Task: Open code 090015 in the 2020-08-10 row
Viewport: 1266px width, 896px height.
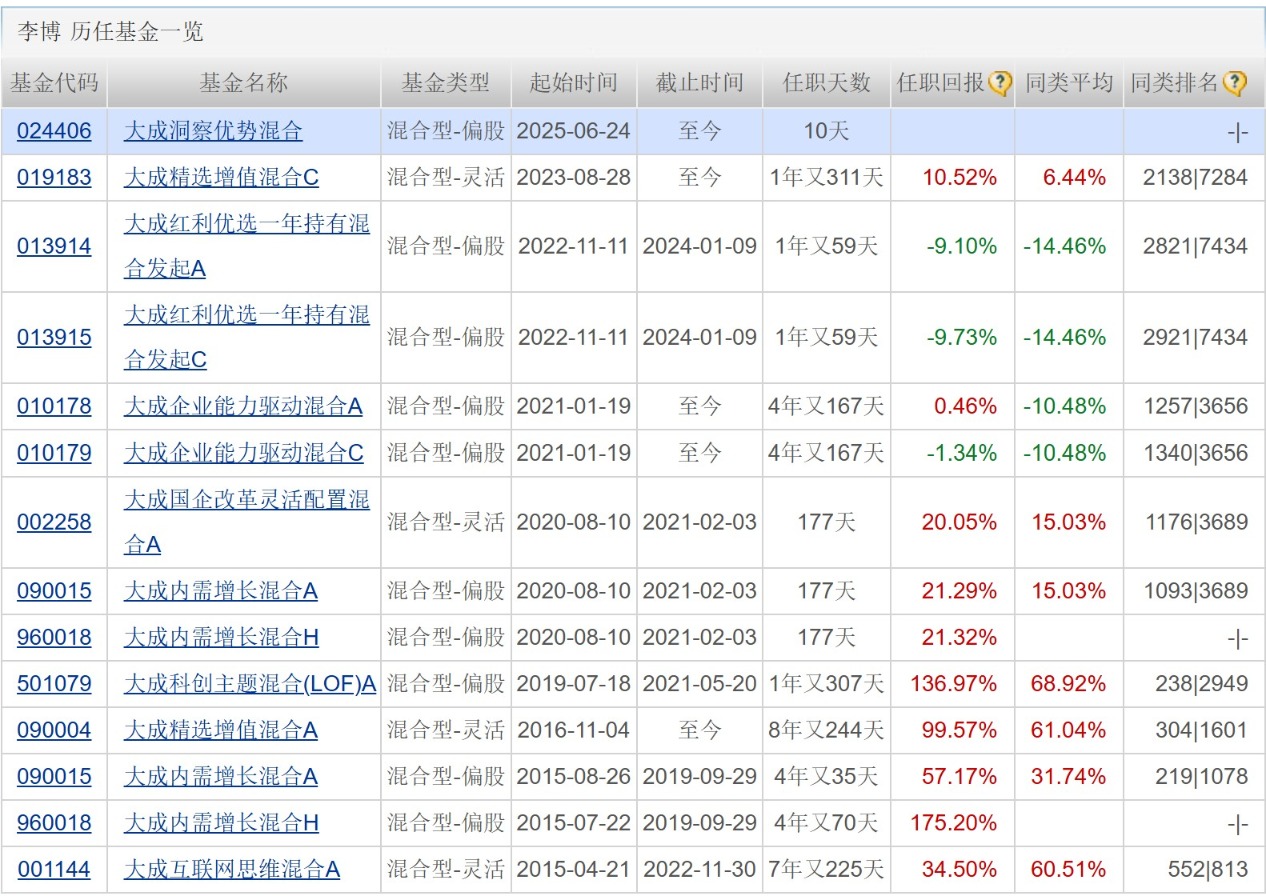Action: click(54, 591)
